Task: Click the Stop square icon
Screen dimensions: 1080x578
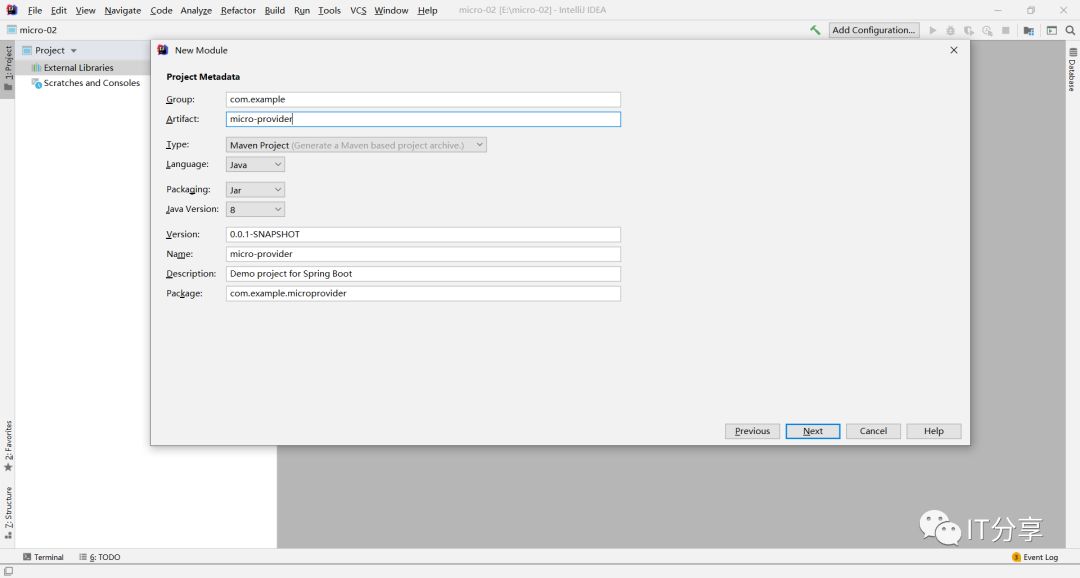Action: [x=1006, y=30]
